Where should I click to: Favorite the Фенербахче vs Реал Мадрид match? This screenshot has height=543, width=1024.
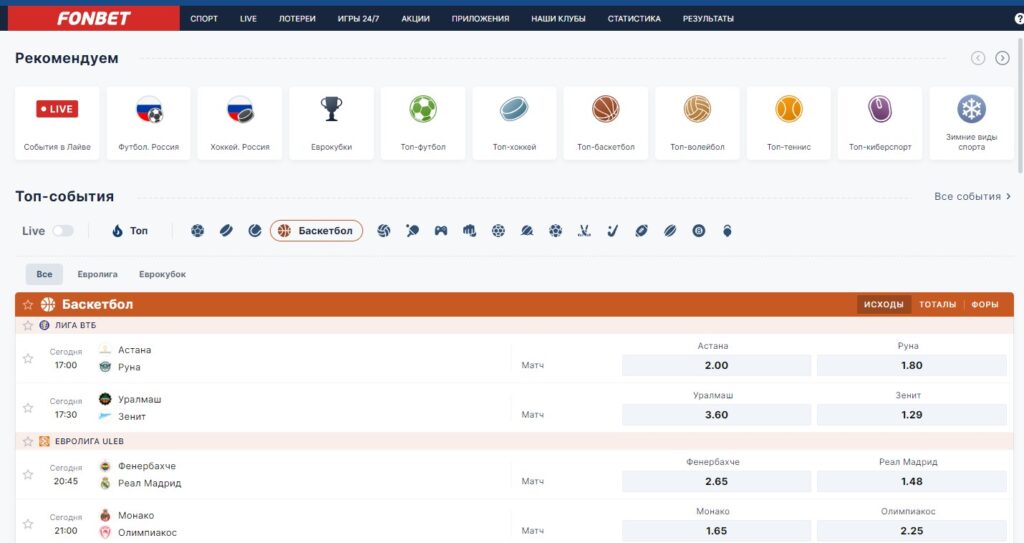[x=27, y=474]
